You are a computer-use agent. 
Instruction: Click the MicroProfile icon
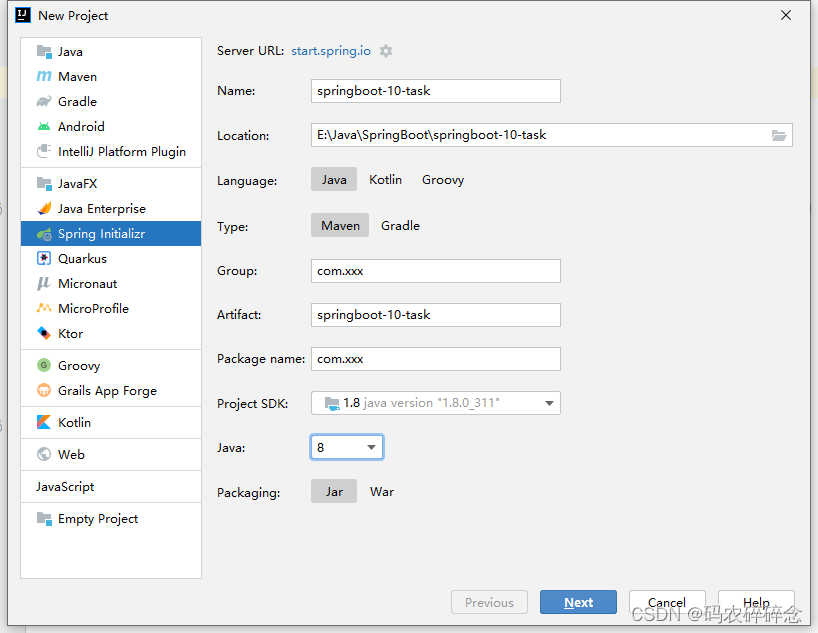44,308
